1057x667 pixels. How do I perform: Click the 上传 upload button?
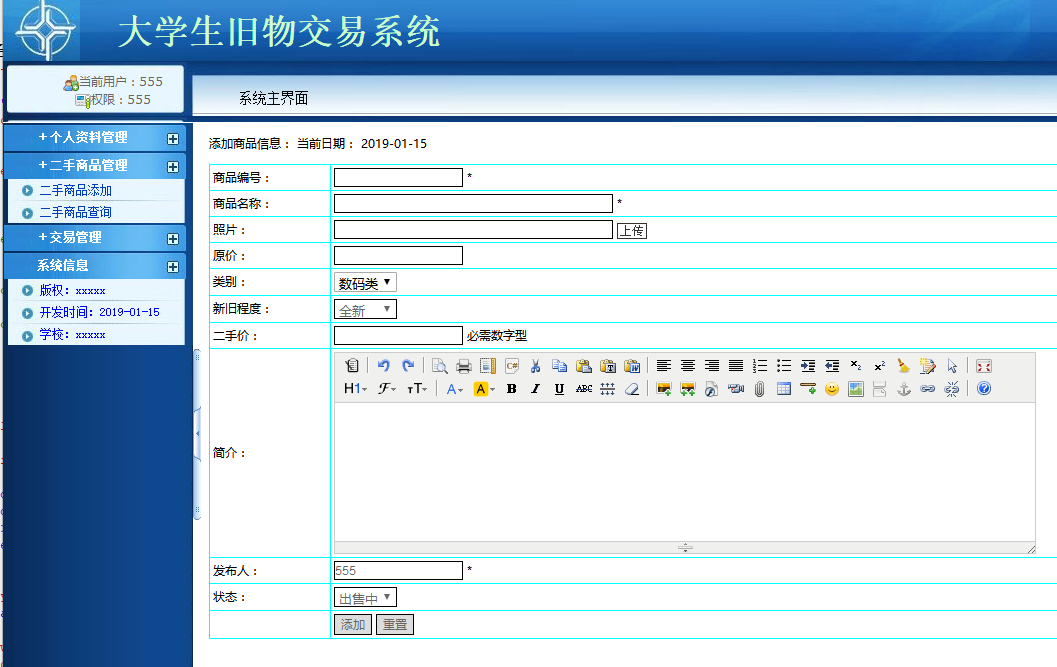click(631, 231)
